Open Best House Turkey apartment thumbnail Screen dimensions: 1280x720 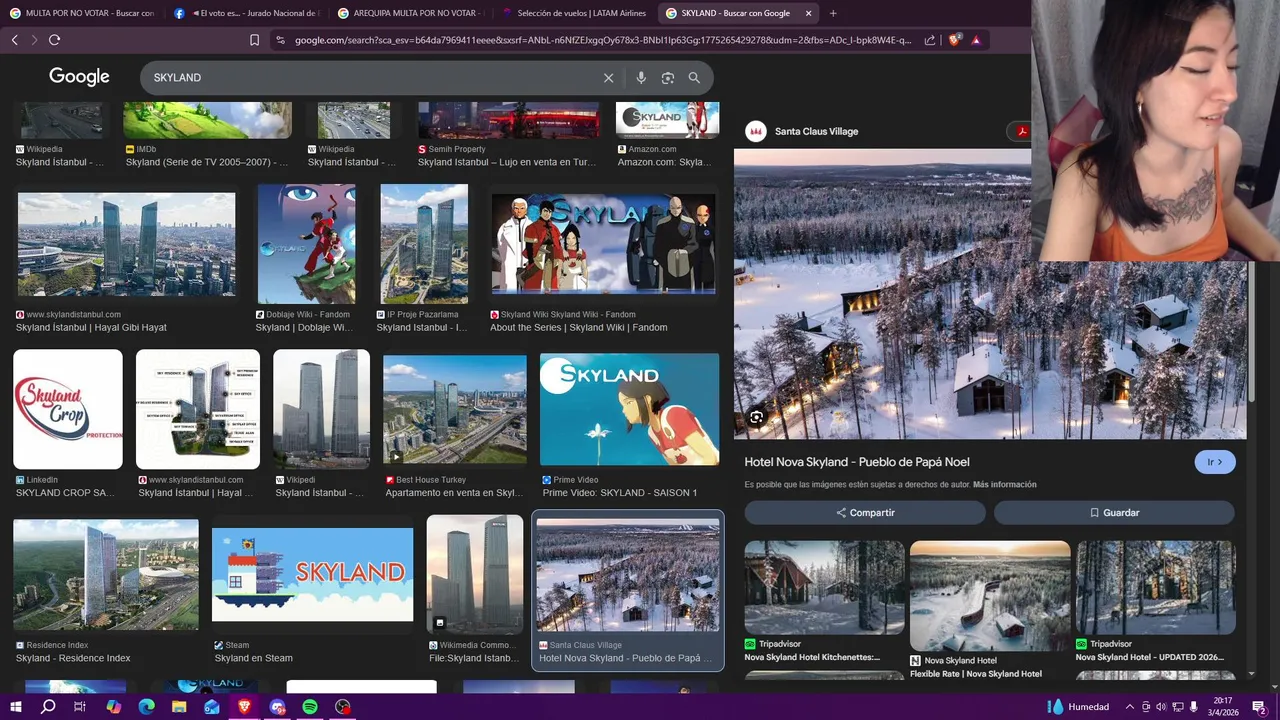pos(455,409)
